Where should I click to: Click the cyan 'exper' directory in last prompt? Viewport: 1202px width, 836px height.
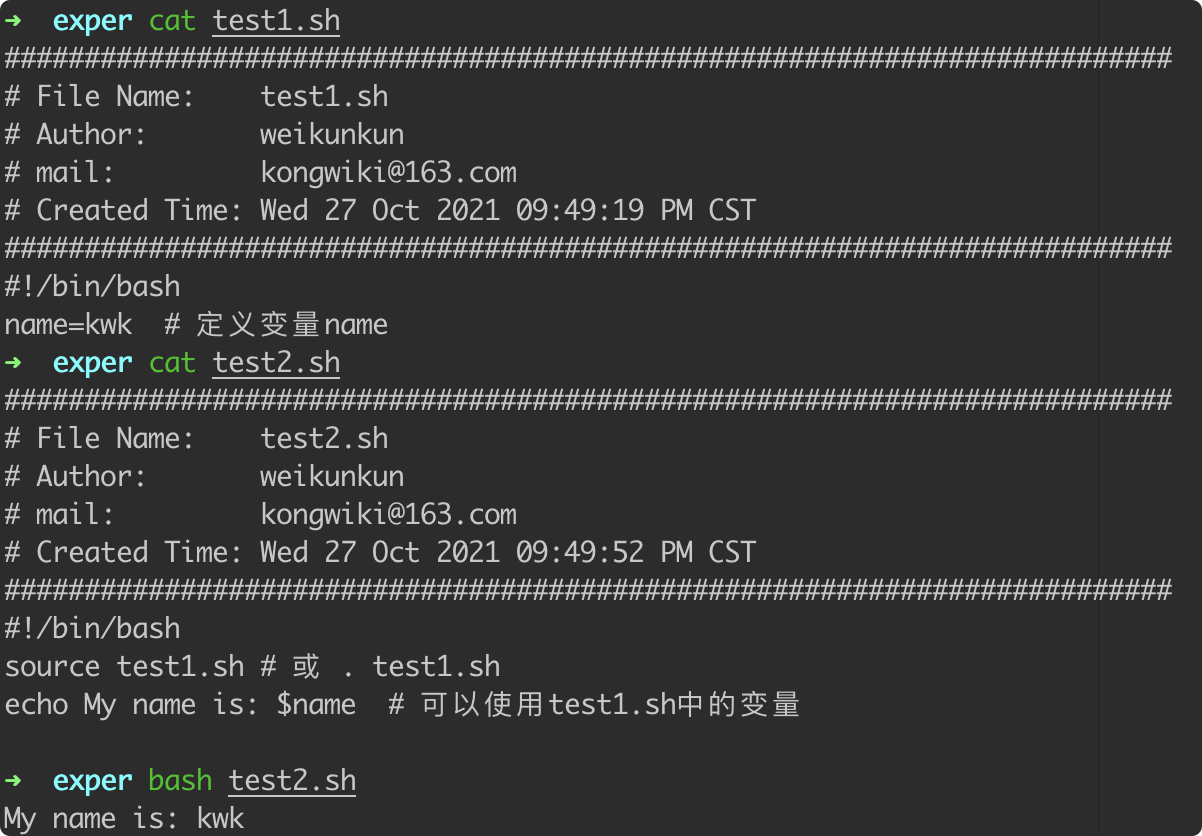click(x=92, y=781)
